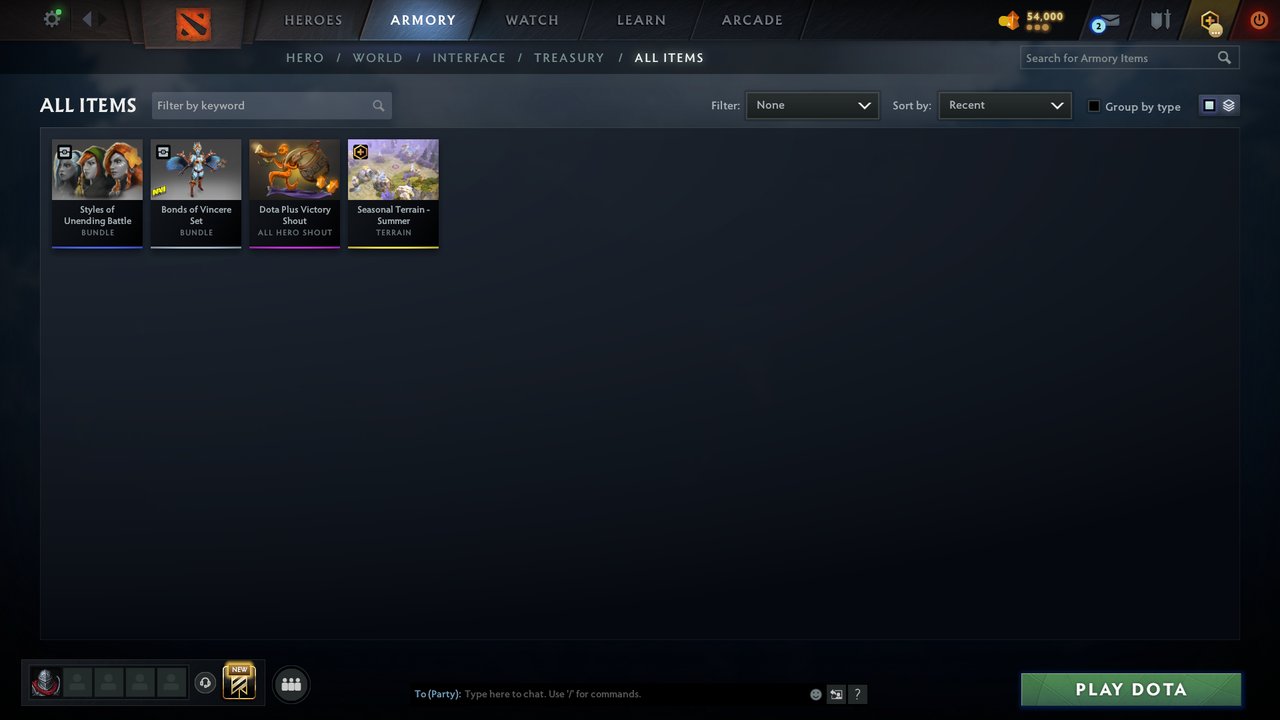
Task: Open the HEROES main tab
Action: (313, 20)
